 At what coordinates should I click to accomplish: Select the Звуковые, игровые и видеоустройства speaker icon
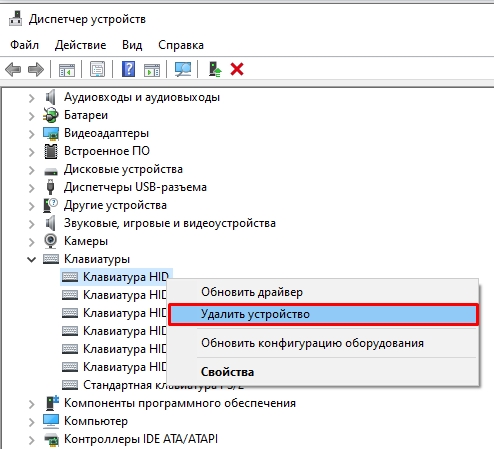(51, 223)
